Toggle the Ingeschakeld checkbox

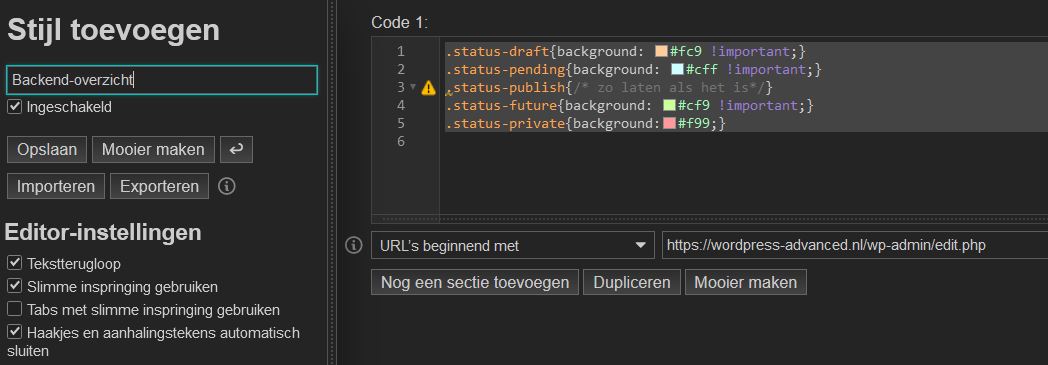tap(14, 106)
